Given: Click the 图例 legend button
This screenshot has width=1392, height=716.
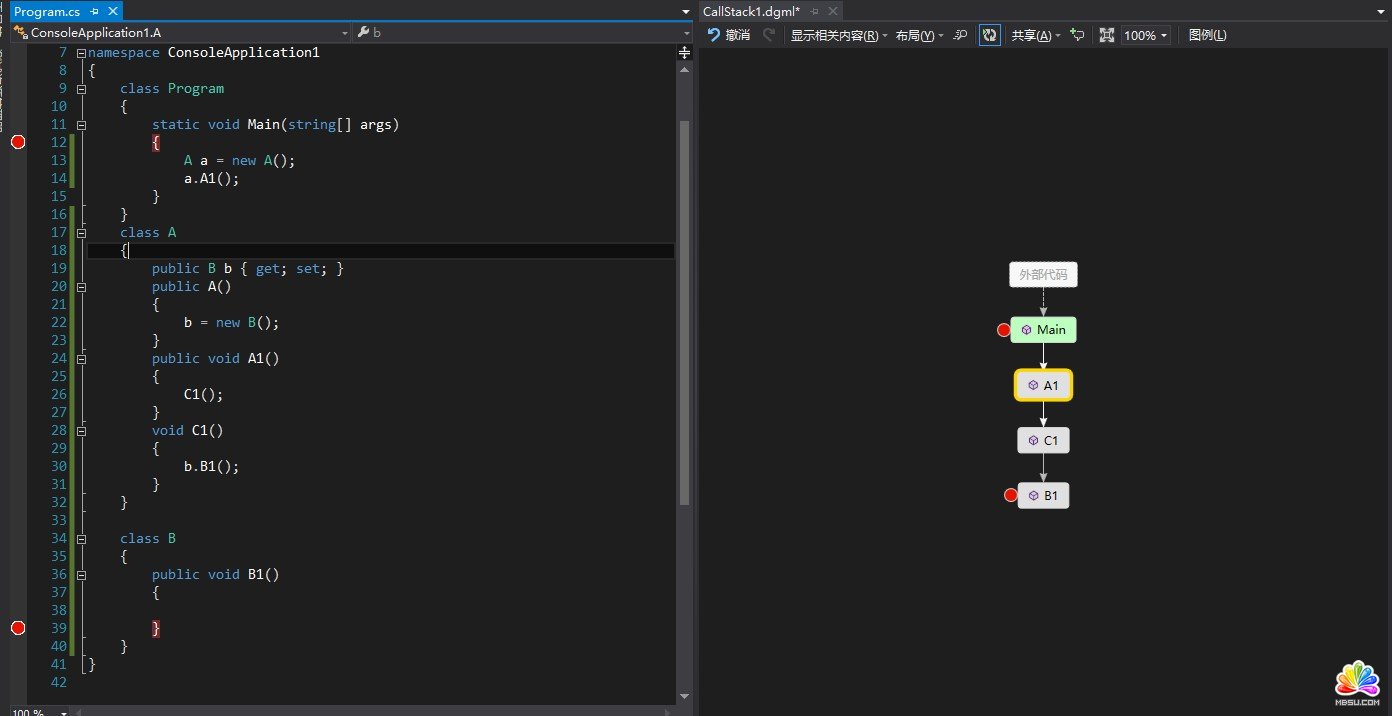Looking at the screenshot, I should (1207, 35).
